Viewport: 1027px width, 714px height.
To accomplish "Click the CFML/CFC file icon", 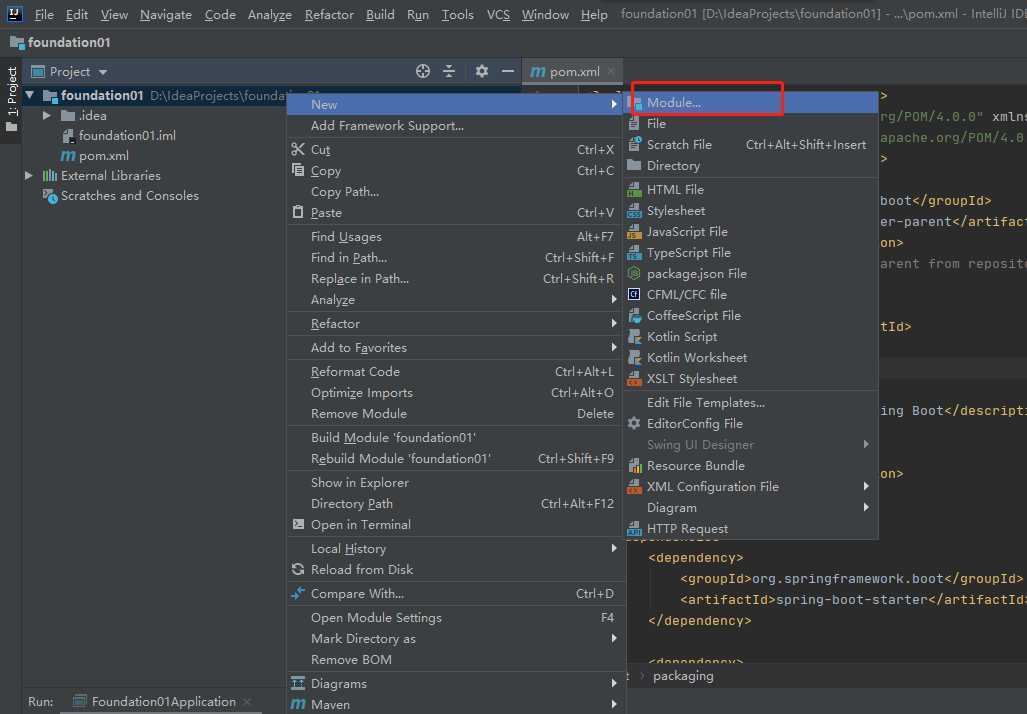I will 634,294.
